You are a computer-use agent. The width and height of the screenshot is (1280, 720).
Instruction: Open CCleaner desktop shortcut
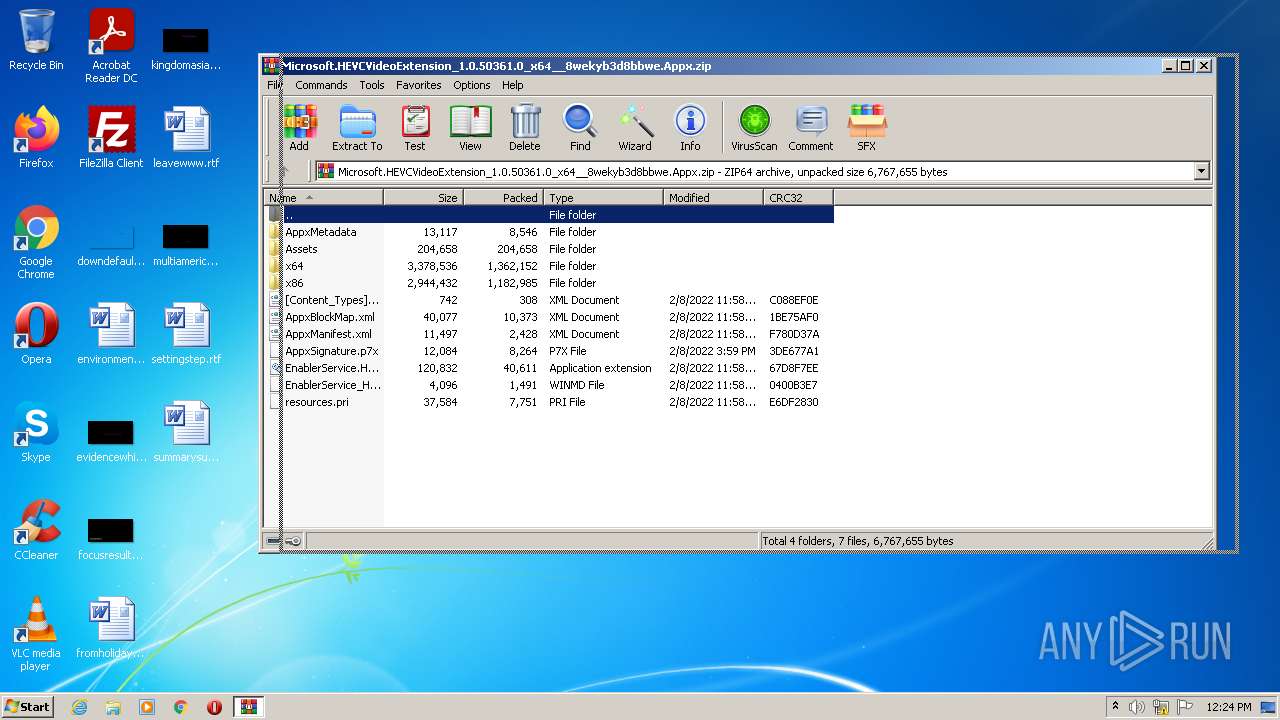[x=36, y=530]
